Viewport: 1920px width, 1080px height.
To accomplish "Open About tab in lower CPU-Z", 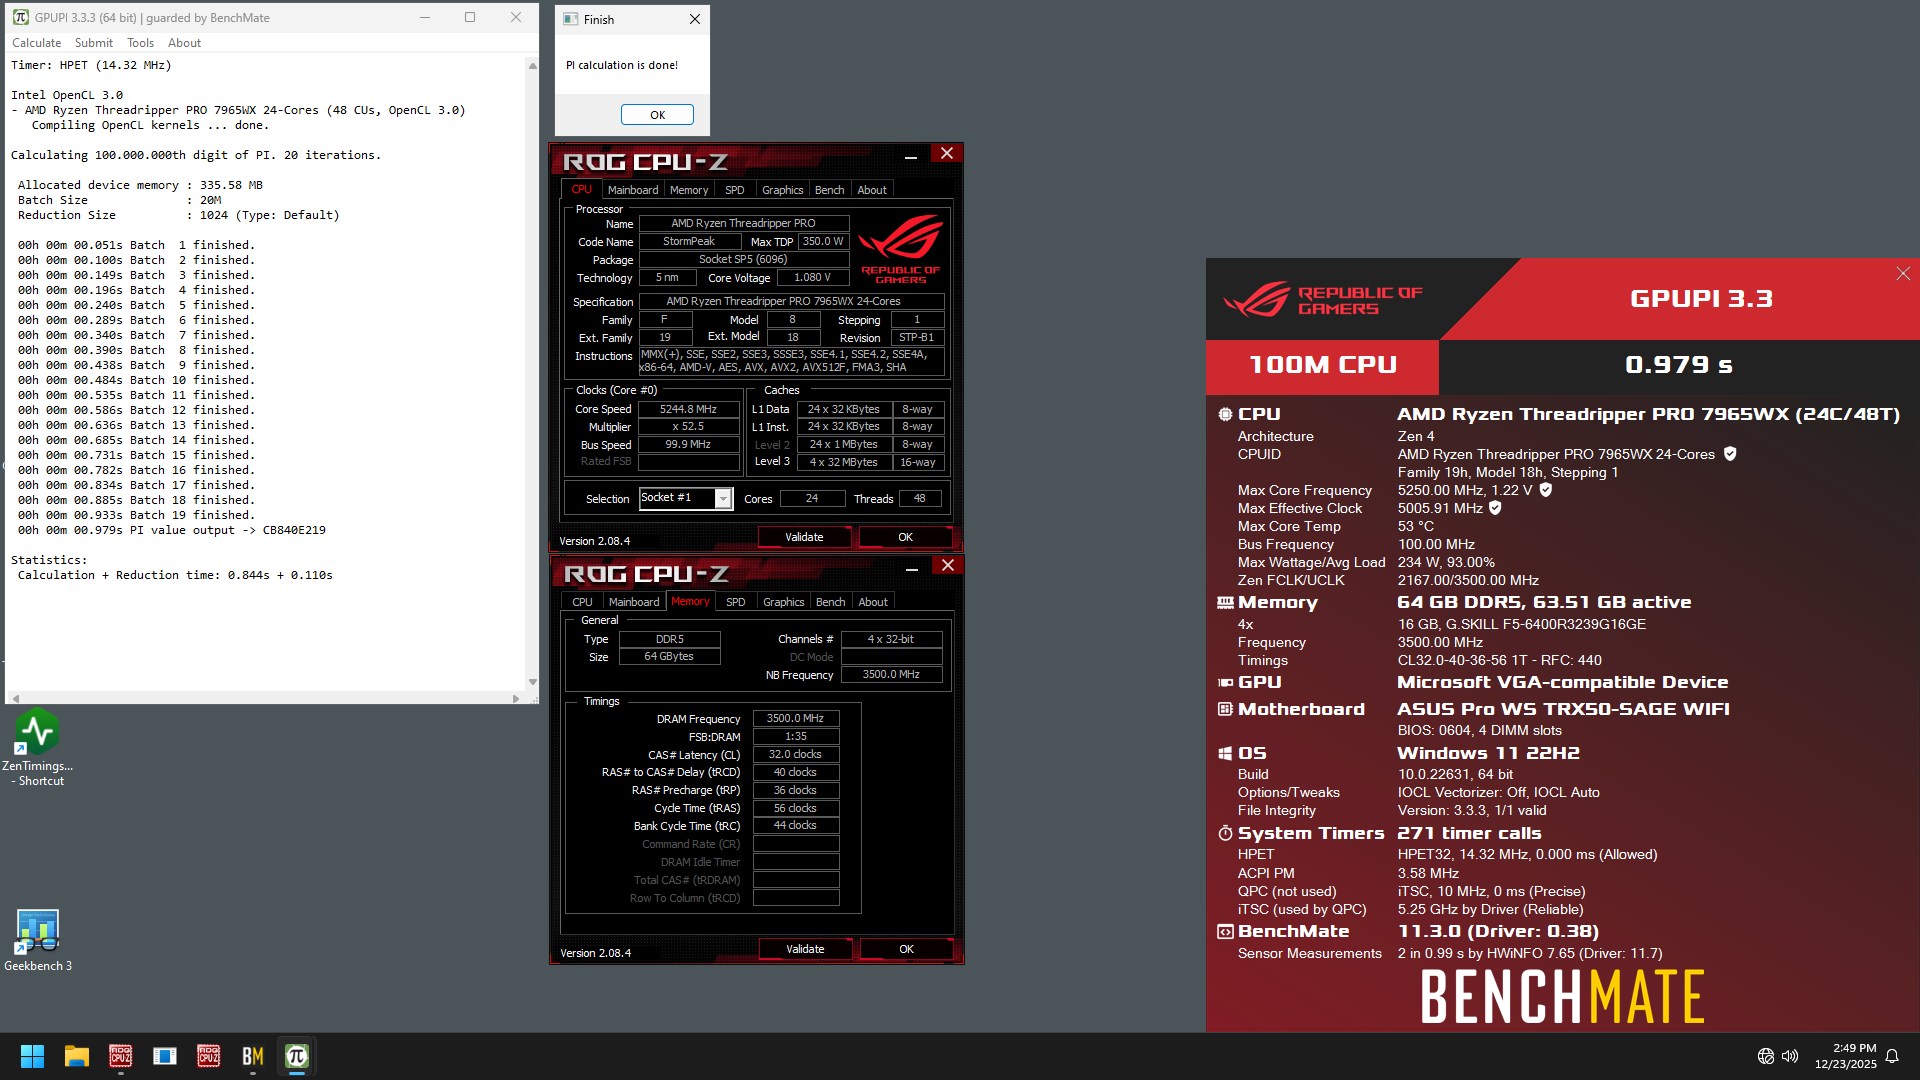I will 873,602.
